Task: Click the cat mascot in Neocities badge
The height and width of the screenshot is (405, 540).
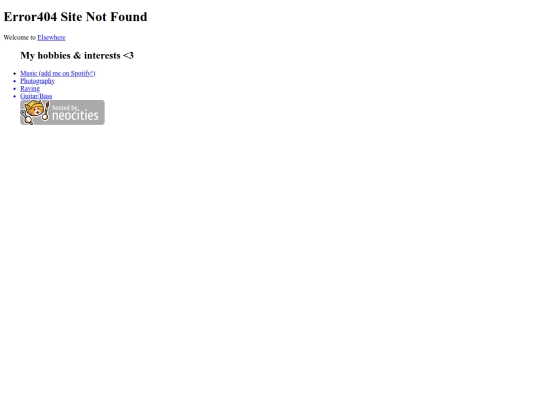Action: point(35,112)
